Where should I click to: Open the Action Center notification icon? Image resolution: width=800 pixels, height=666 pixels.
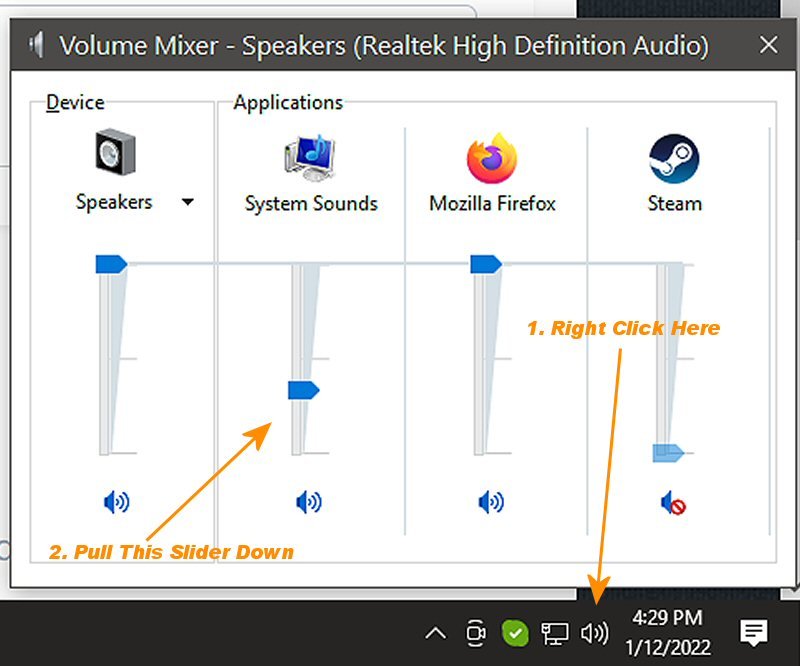[754, 633]
